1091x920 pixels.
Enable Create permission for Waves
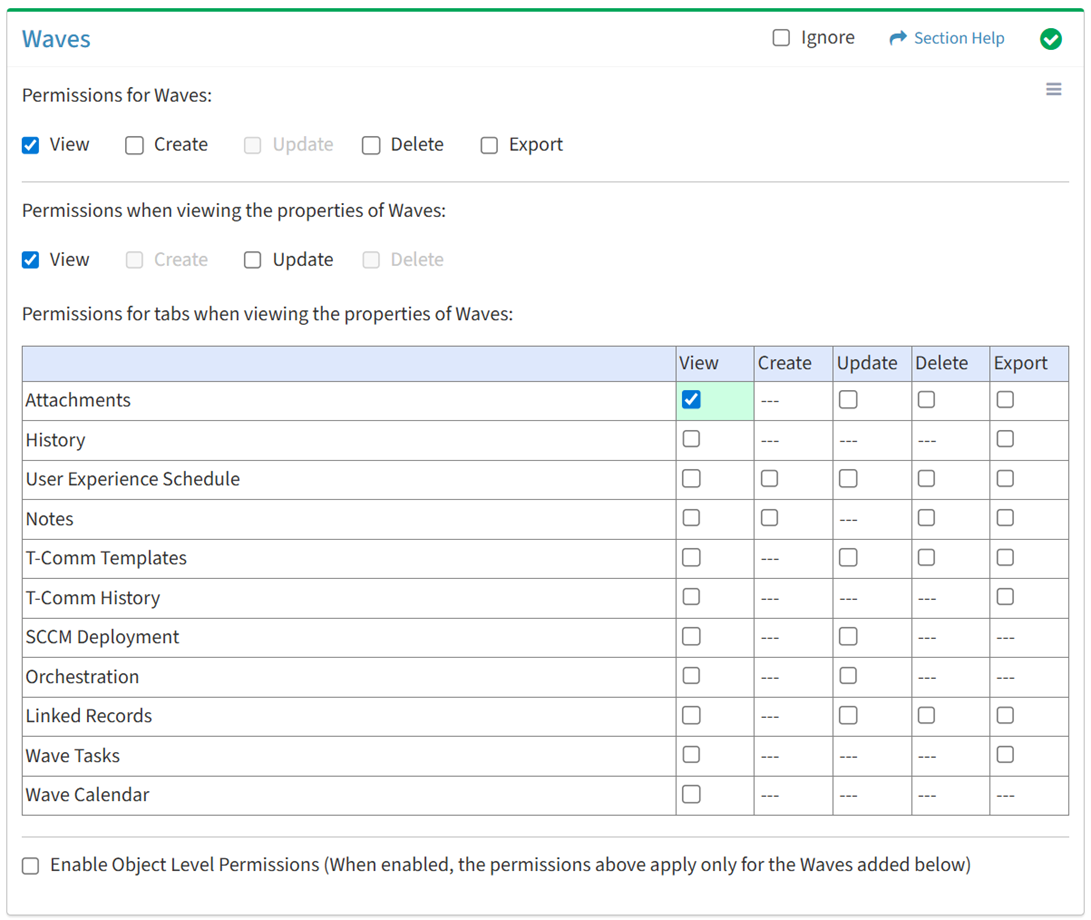(135, 145)
